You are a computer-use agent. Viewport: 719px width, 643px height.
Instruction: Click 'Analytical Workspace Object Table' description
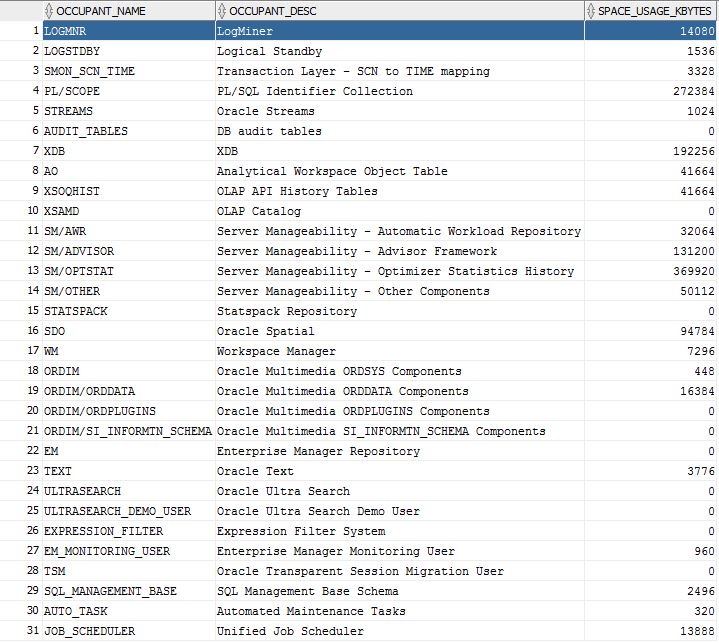point(400,171)
